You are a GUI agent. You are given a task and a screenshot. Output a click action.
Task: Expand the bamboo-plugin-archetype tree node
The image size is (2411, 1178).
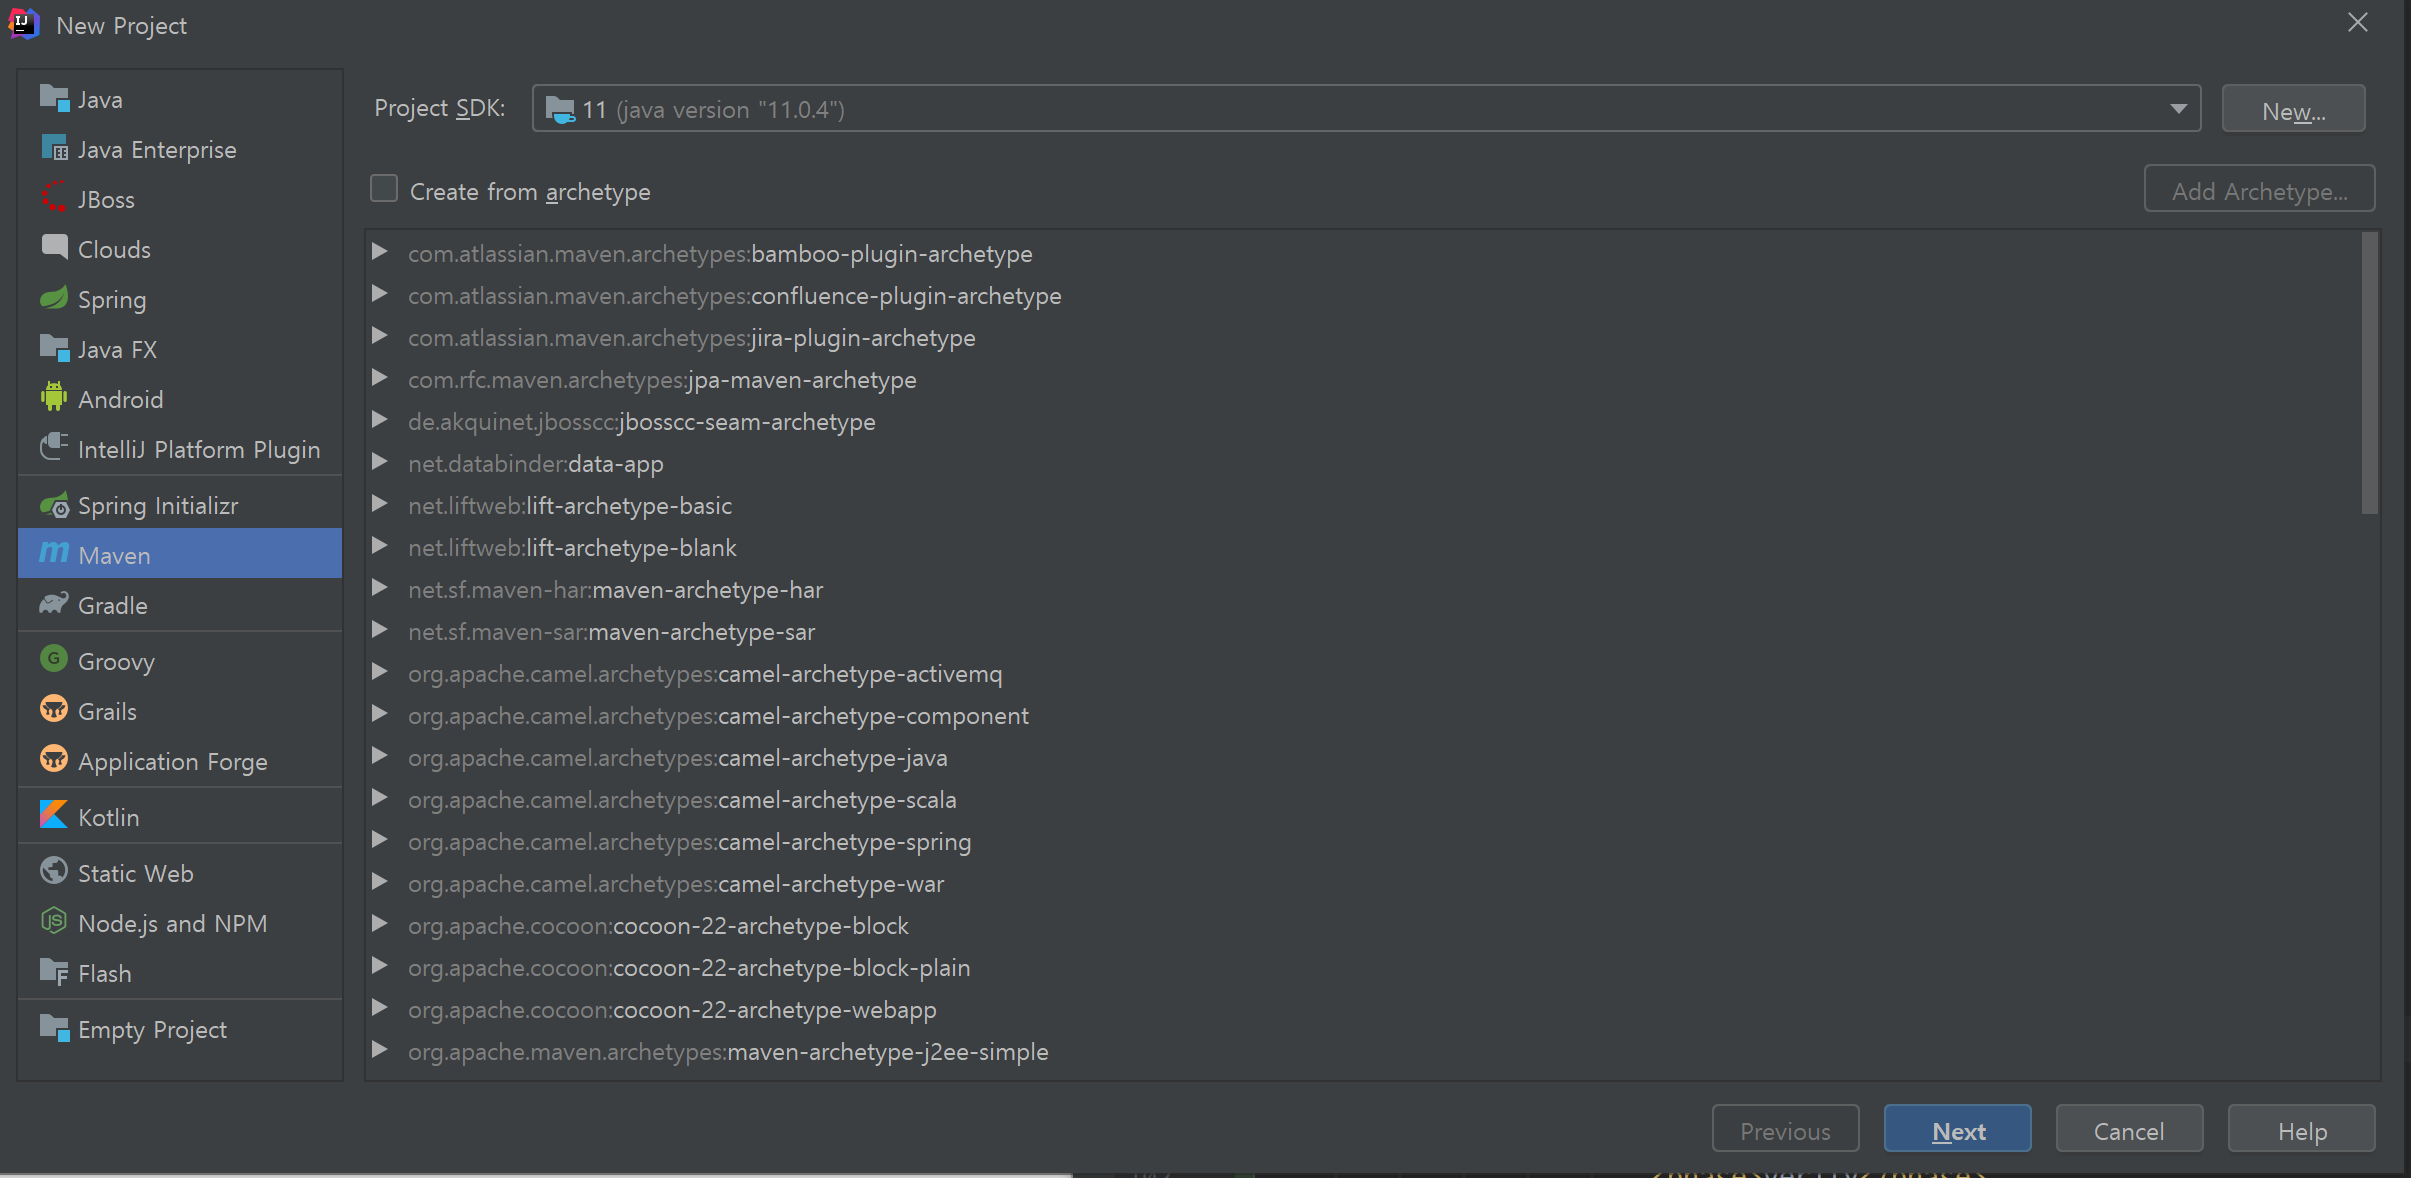380,252
